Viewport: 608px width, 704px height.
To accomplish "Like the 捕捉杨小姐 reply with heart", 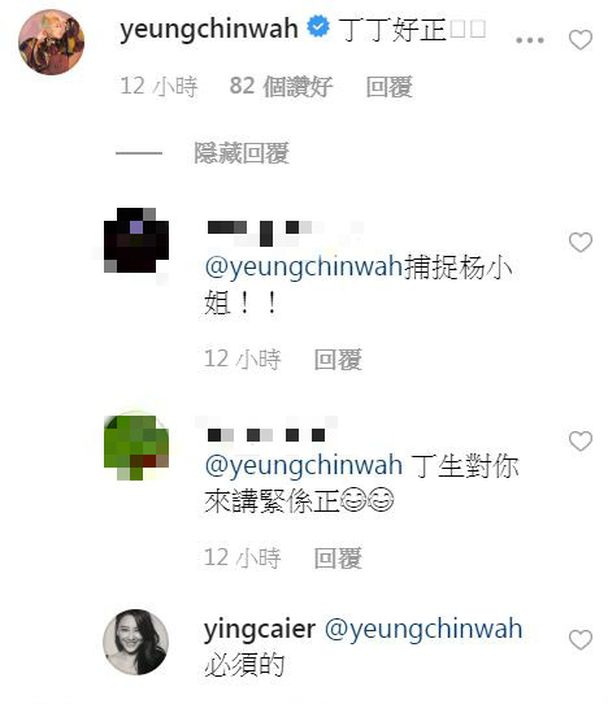I will pyautogui.click(x=580, y=242).
